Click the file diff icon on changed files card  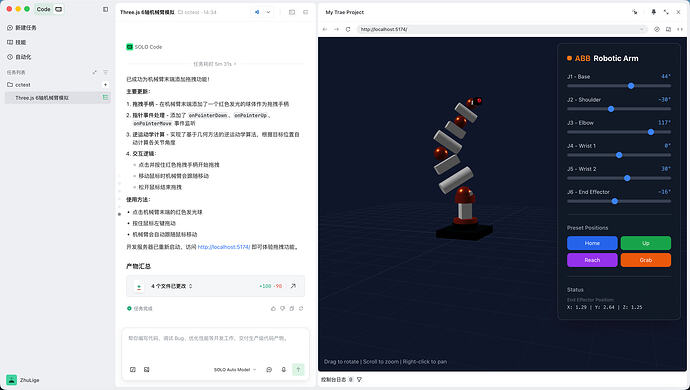[139, 287]
